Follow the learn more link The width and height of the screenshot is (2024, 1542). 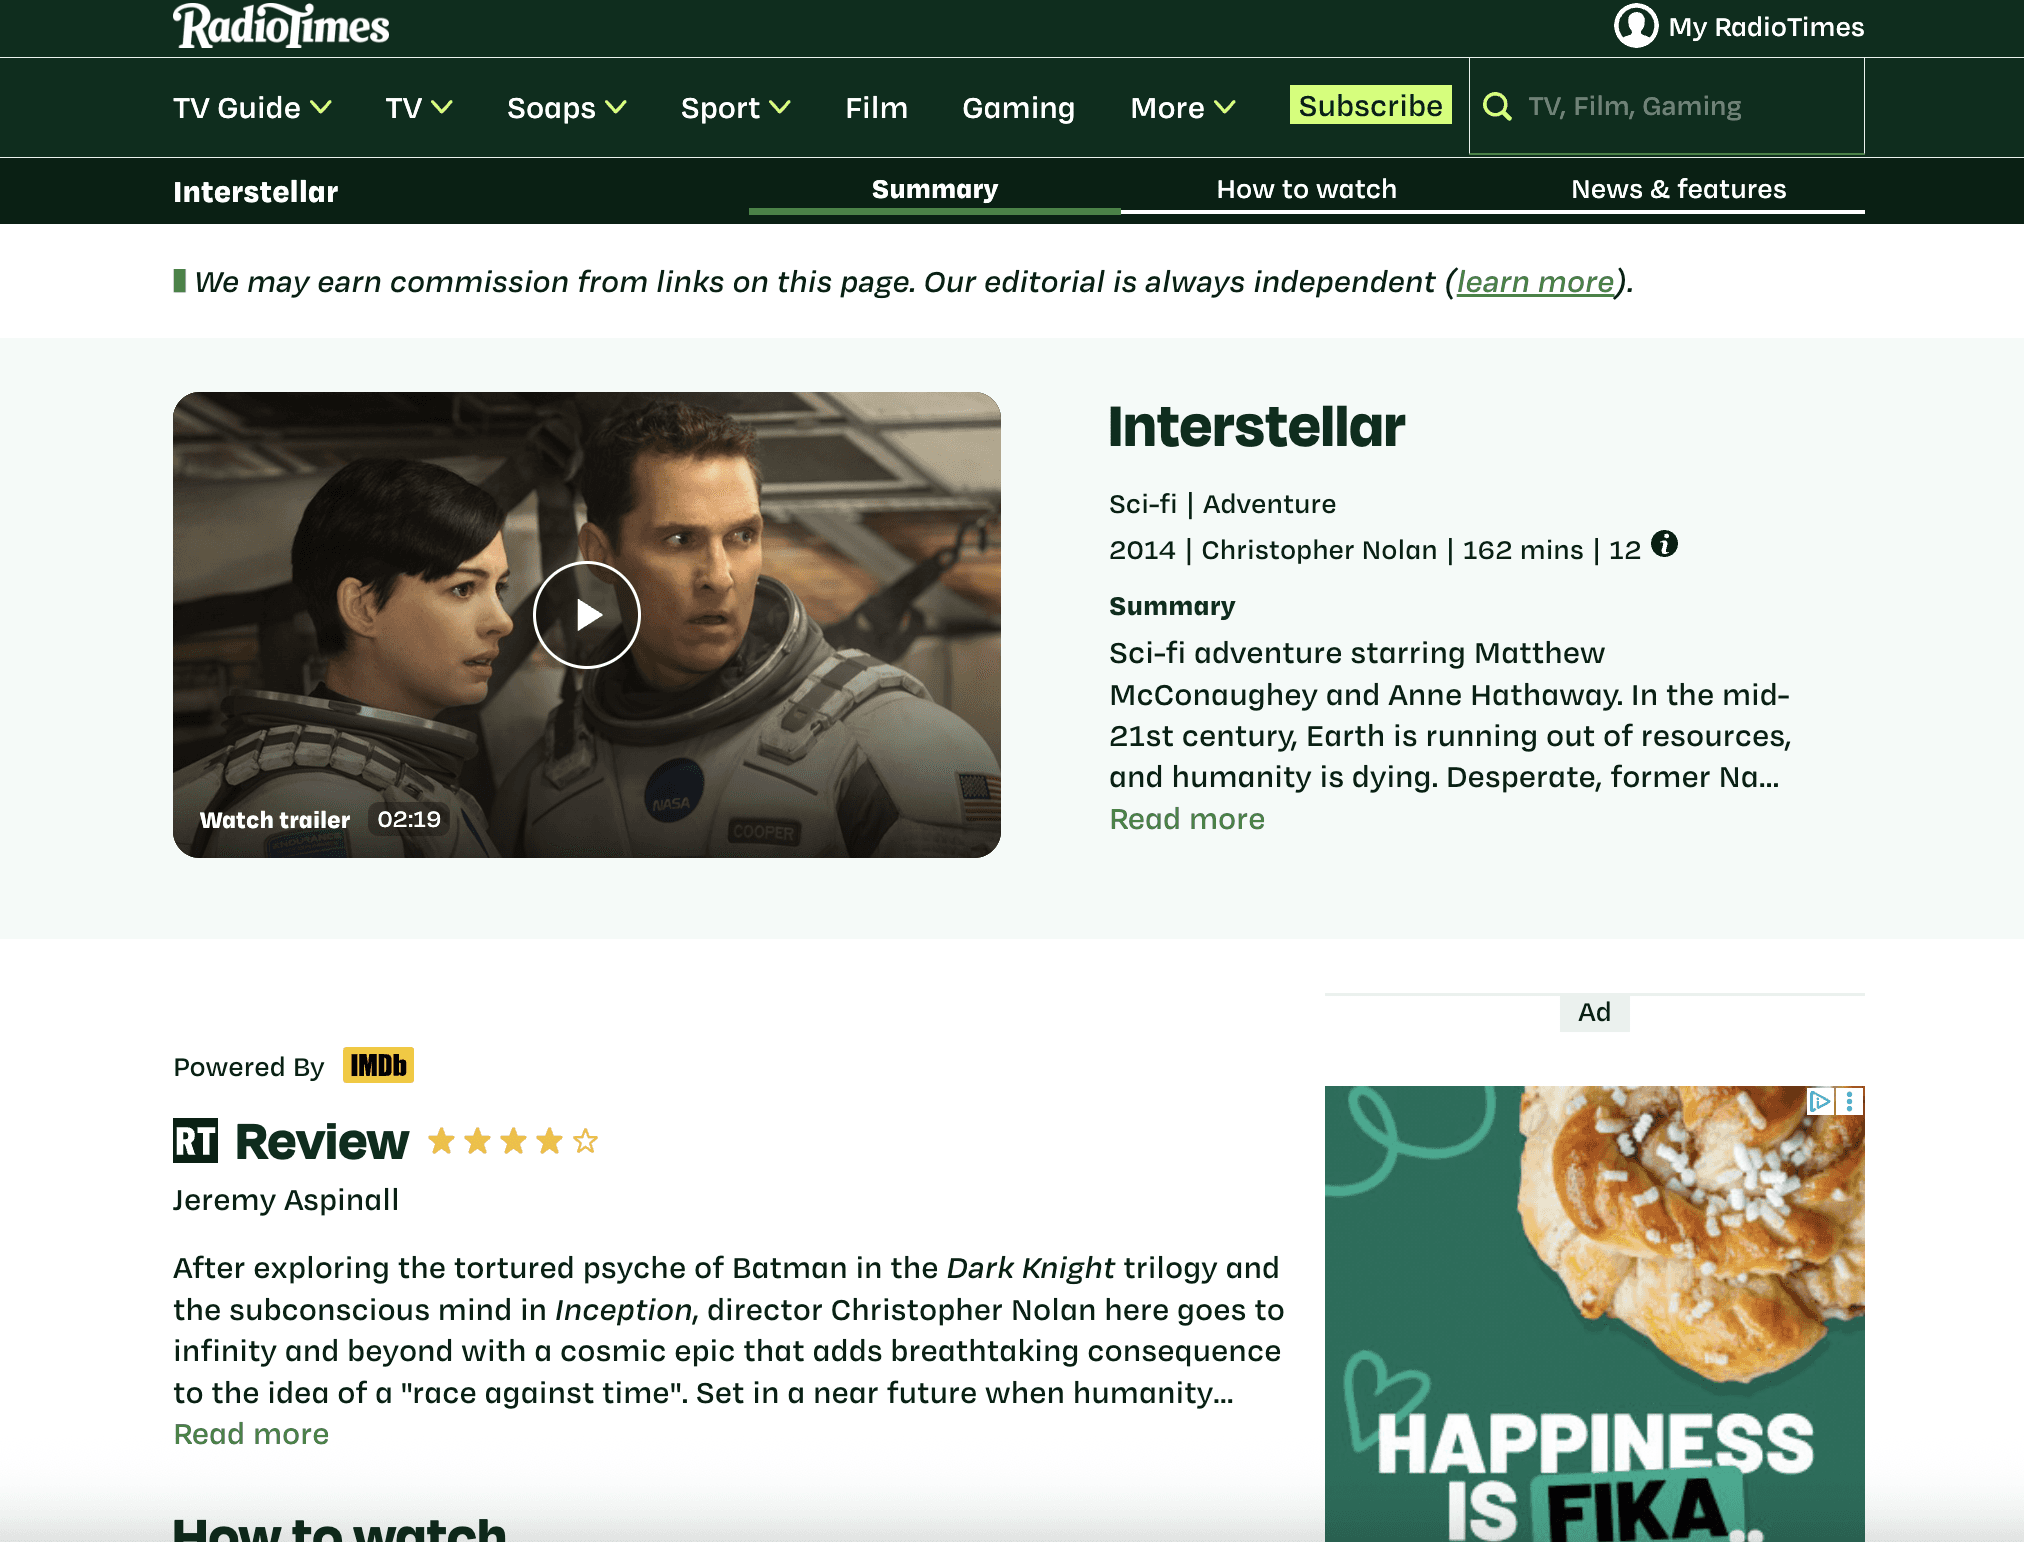pos(1535,282)
